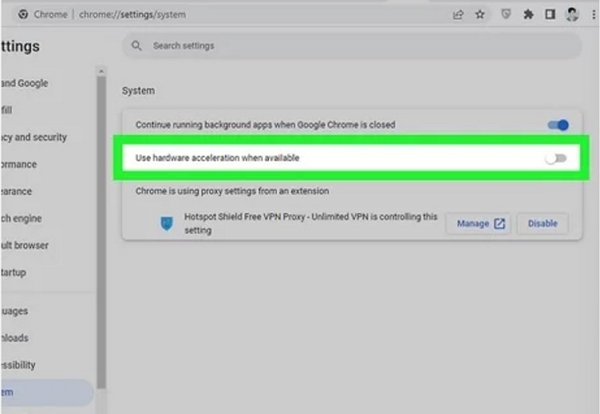Open the You and Google sidebar section
This screenshot has width=600, height=414.
click(24, 83)
